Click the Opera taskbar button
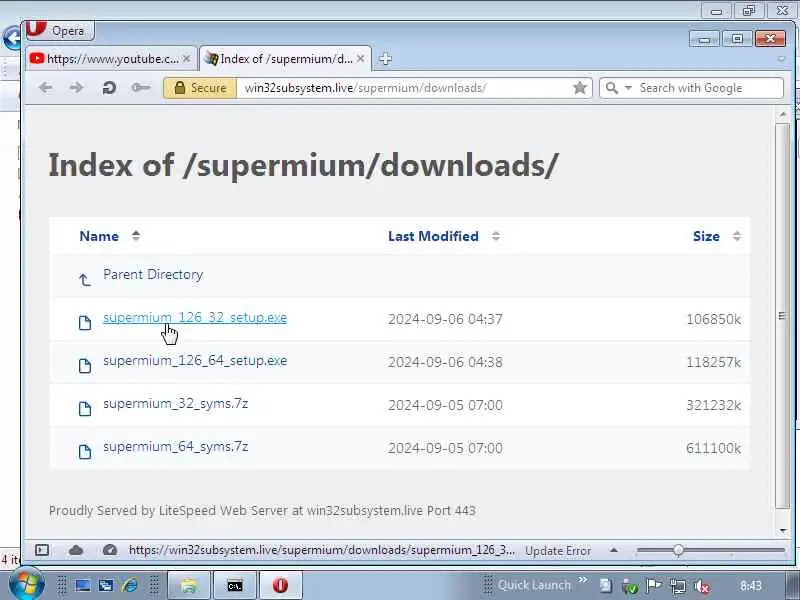800x600 pixels. click(281, 586)
